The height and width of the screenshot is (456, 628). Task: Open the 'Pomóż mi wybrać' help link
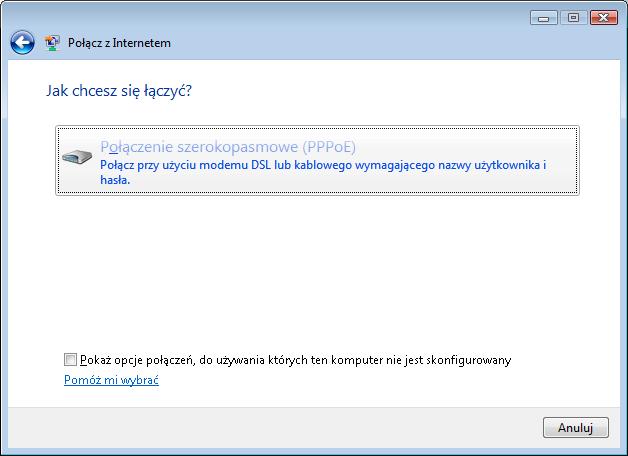111,381
